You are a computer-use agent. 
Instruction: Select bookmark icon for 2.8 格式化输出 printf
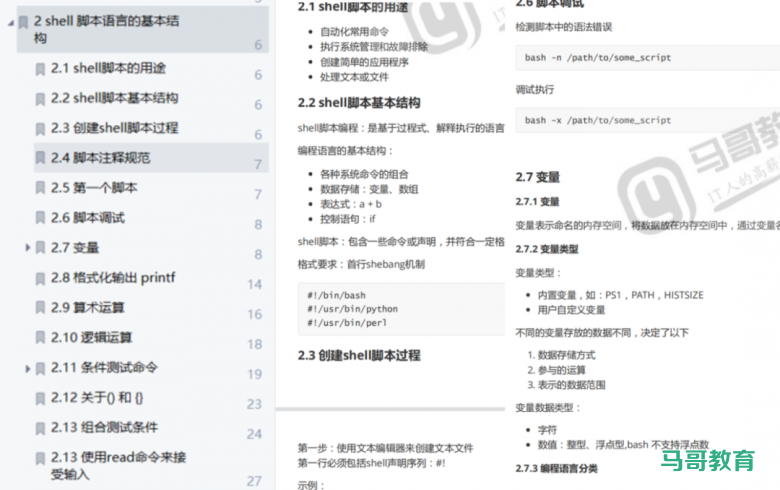point(40,279)
